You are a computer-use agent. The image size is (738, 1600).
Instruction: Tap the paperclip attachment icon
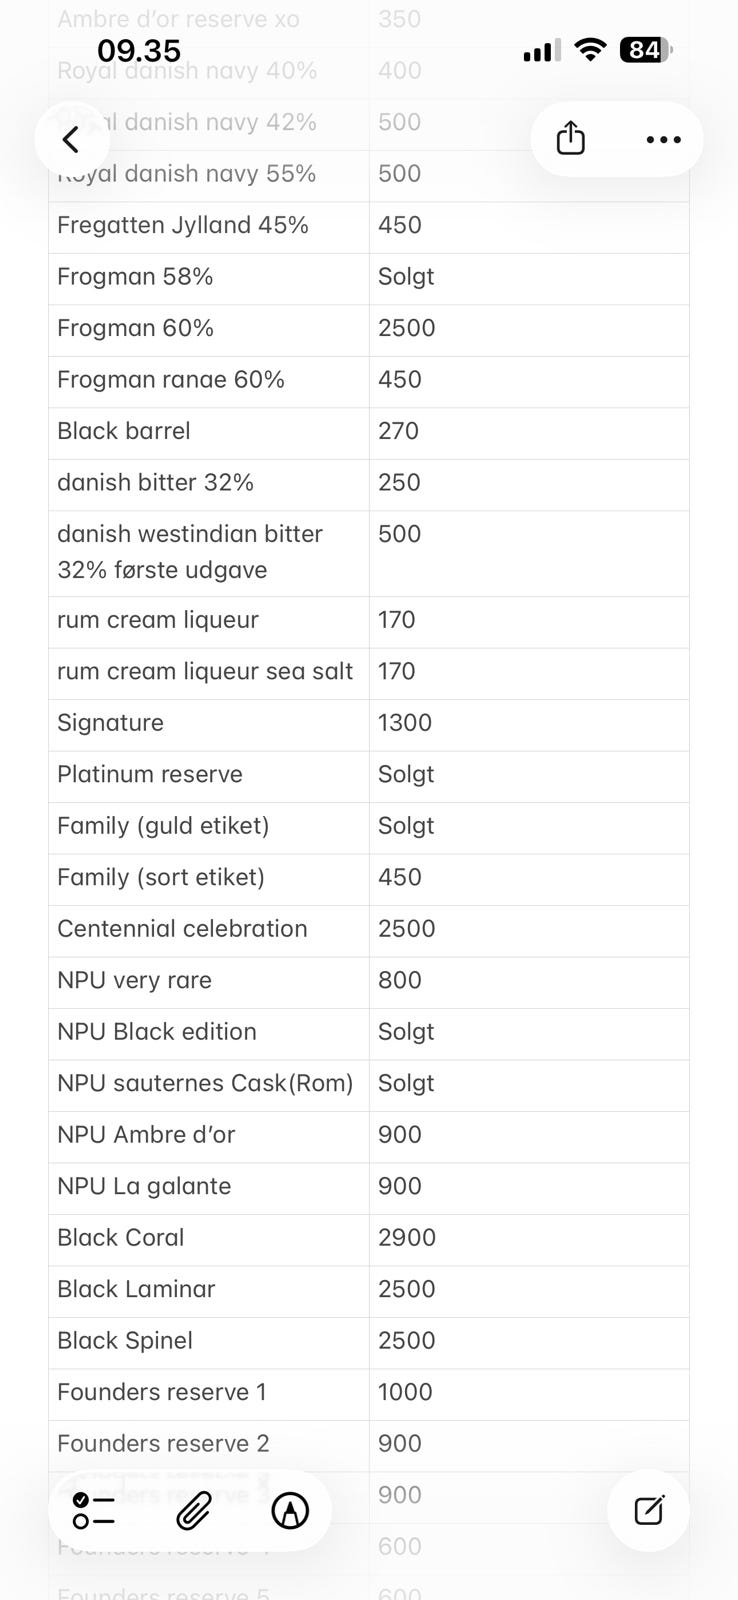tap(193, 1510)
